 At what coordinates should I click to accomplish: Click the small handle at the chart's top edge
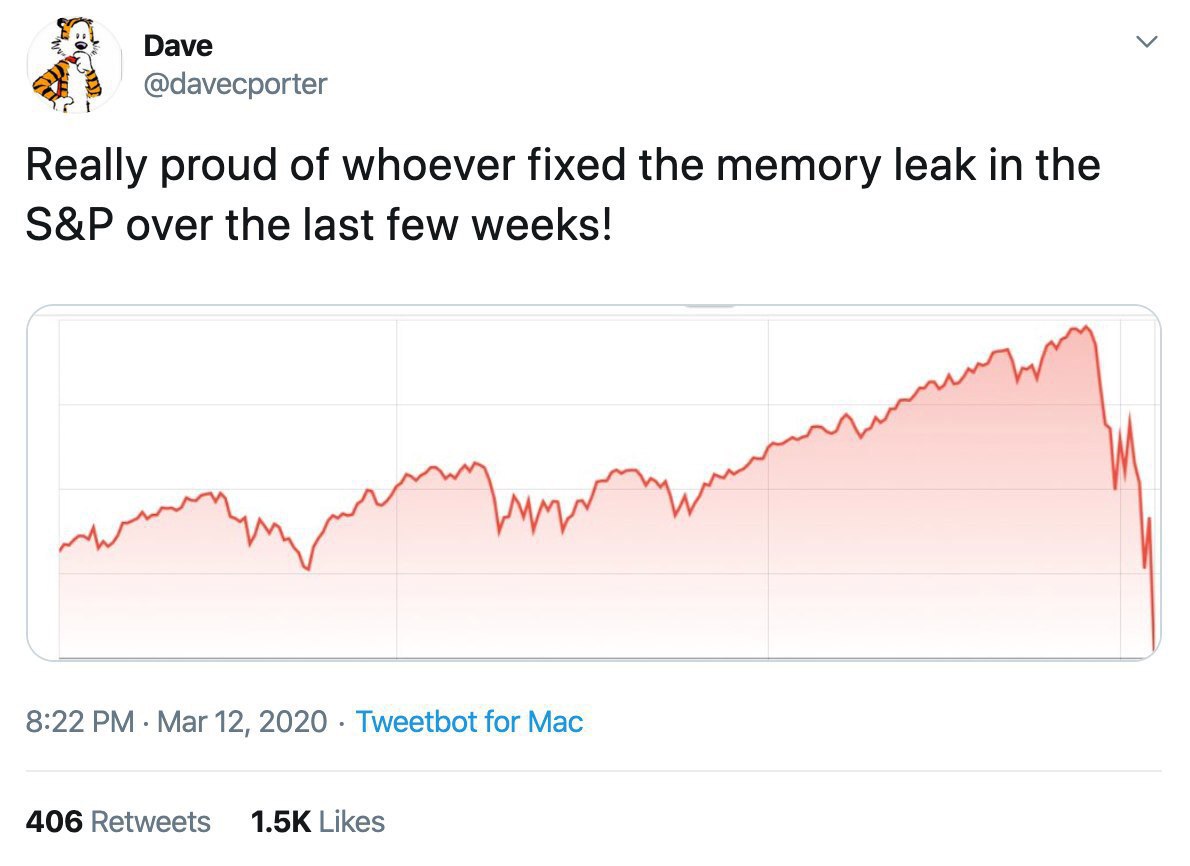(x=709, y=306)
